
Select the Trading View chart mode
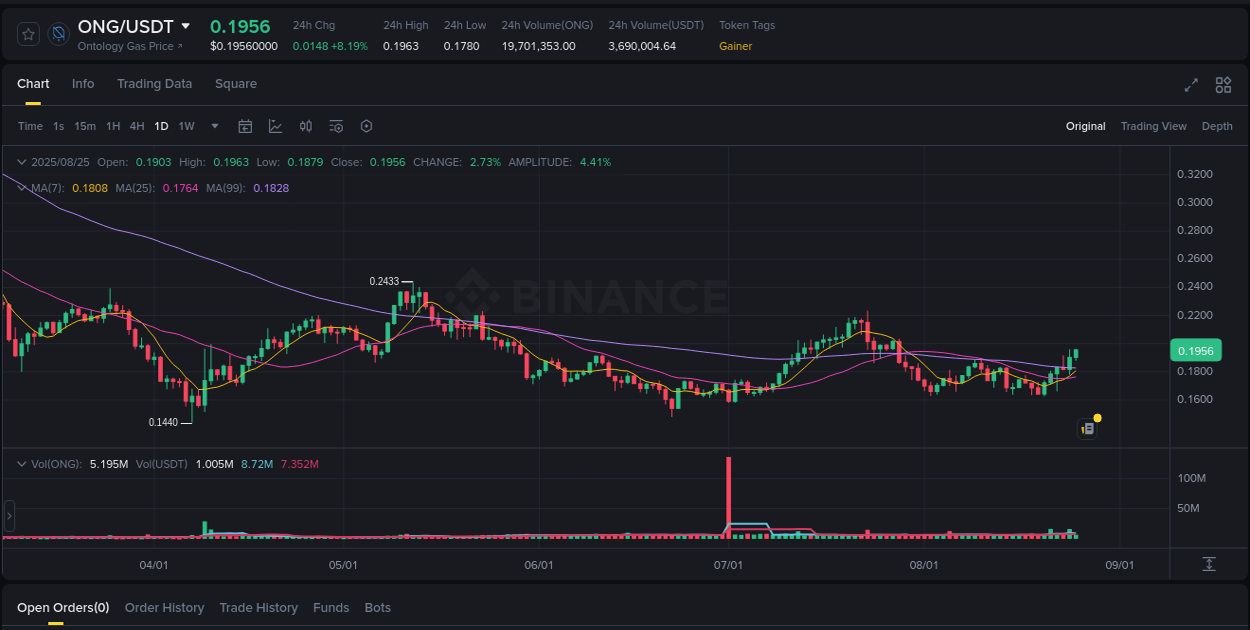(x=1153, y=126)
